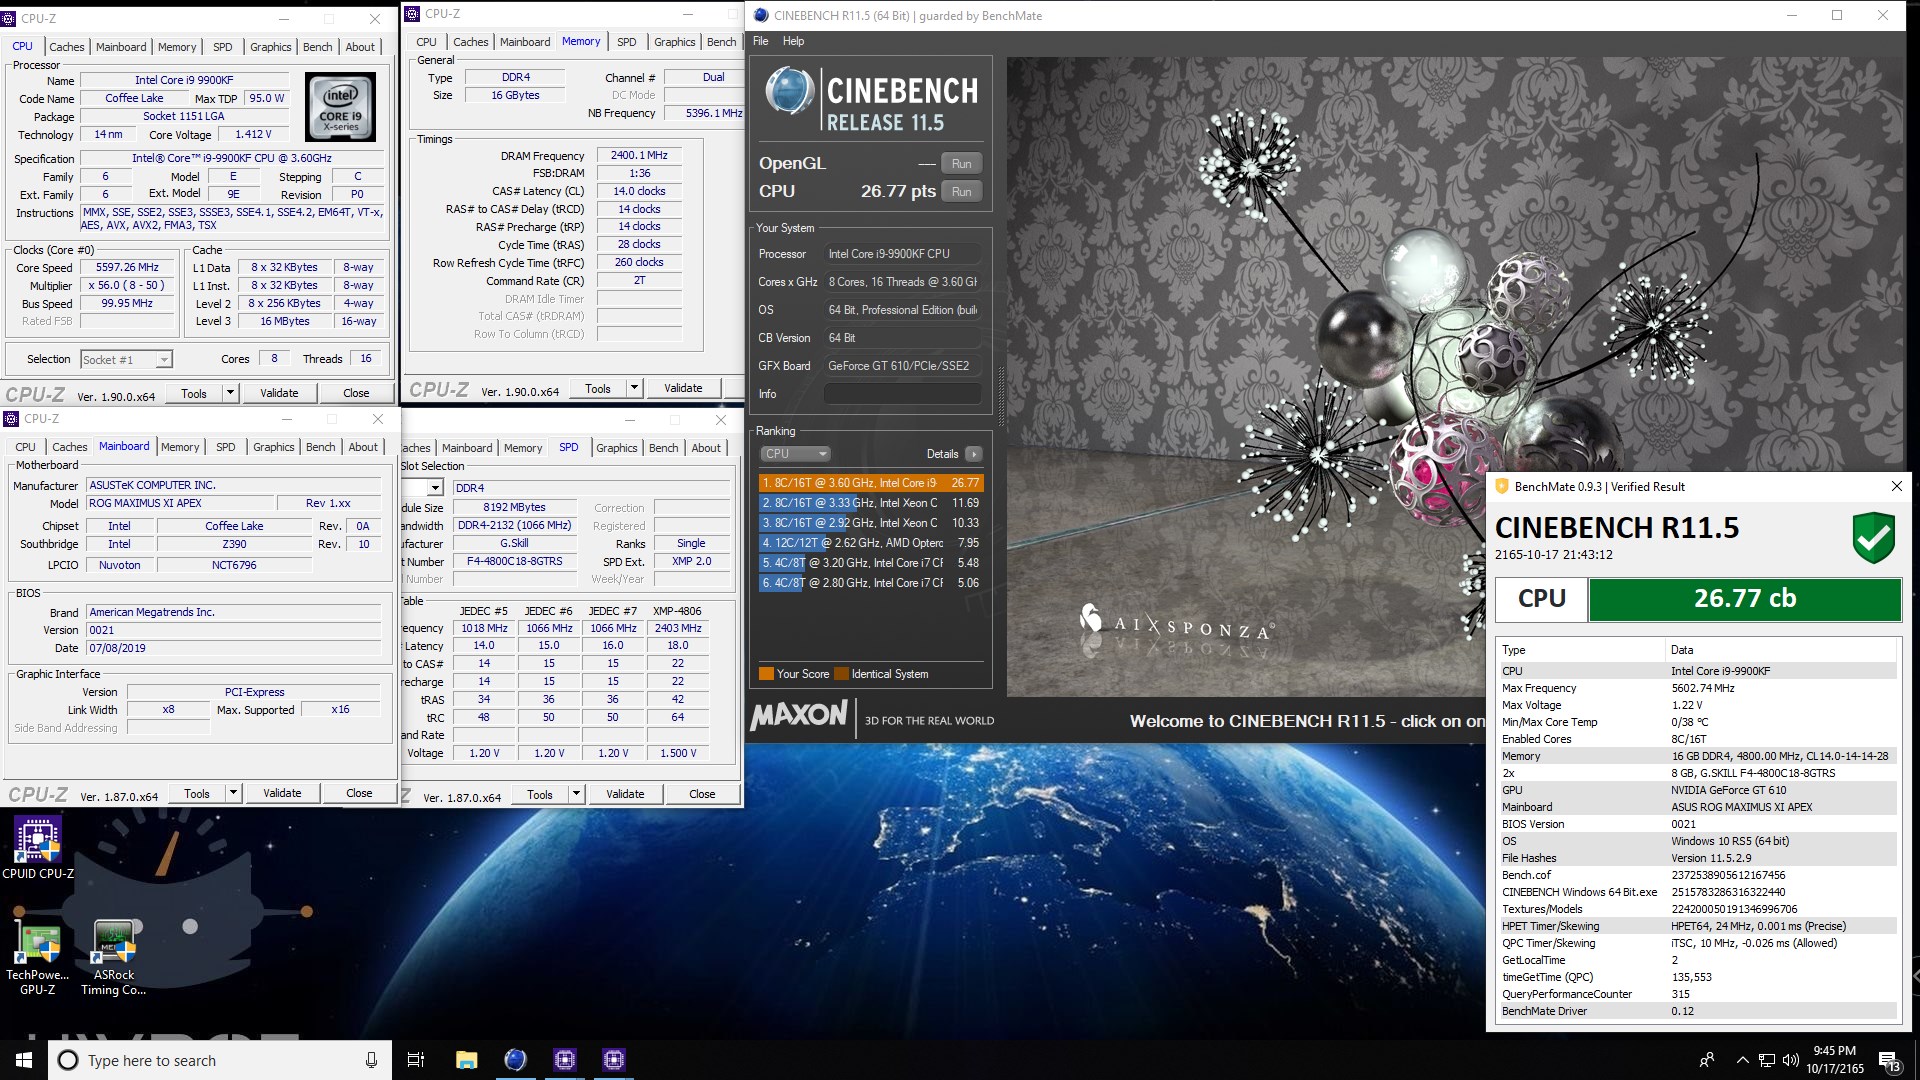Click the Cinebench Info input field

click(902, 394)
